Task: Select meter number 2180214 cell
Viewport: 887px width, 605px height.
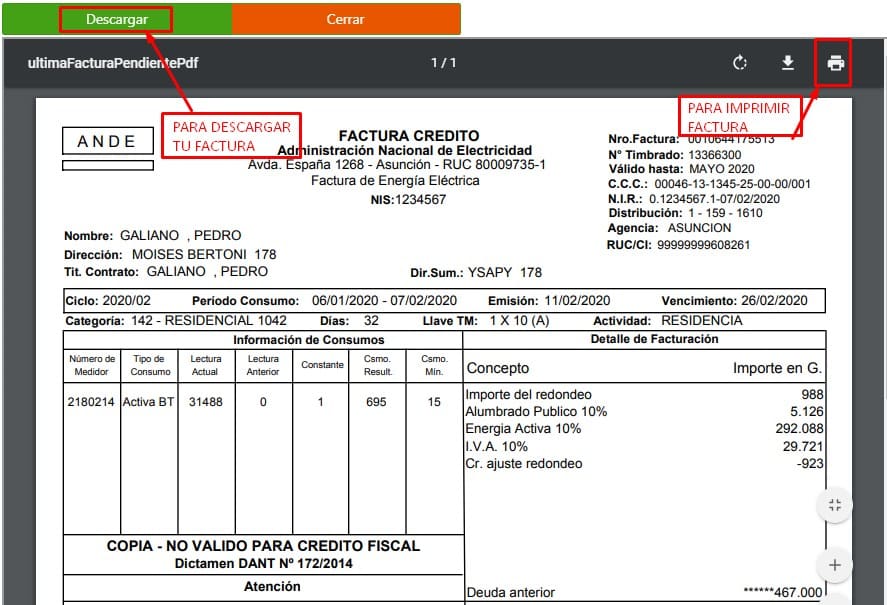Action: tap(91, 402)
